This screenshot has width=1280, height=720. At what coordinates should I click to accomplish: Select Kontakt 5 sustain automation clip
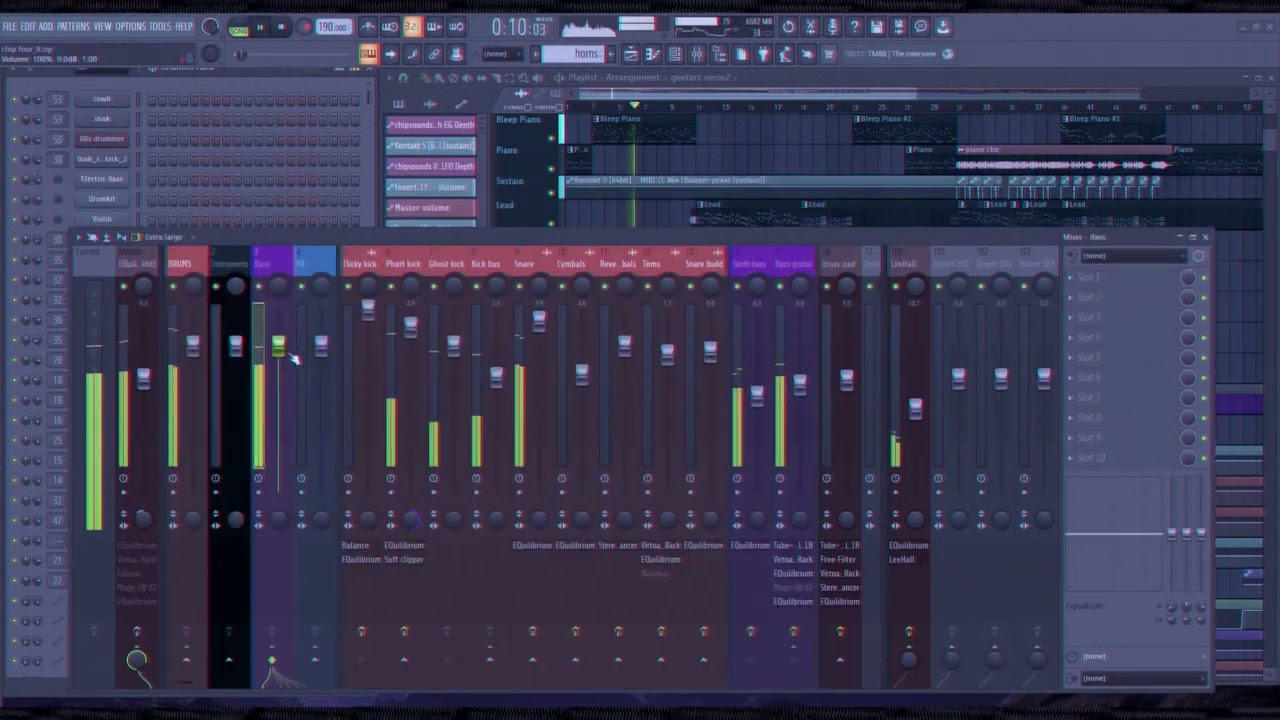(x=432, y=145)
